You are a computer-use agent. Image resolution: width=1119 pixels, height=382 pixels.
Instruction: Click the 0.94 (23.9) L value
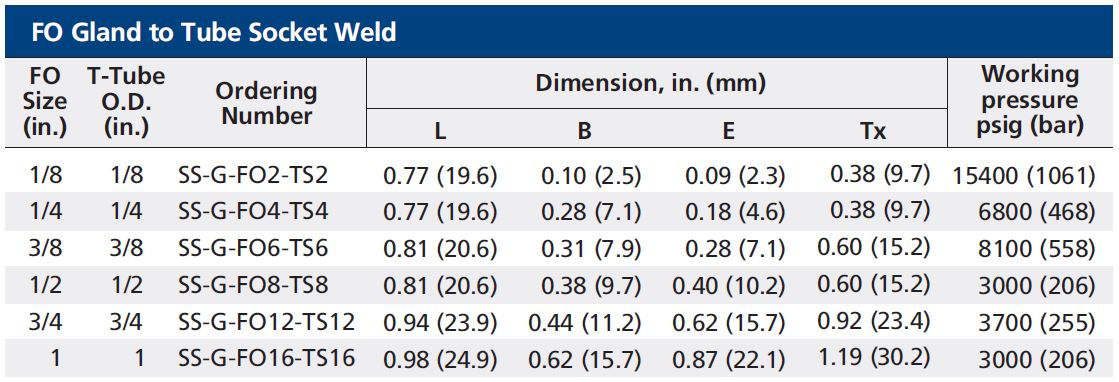[440, 323]
